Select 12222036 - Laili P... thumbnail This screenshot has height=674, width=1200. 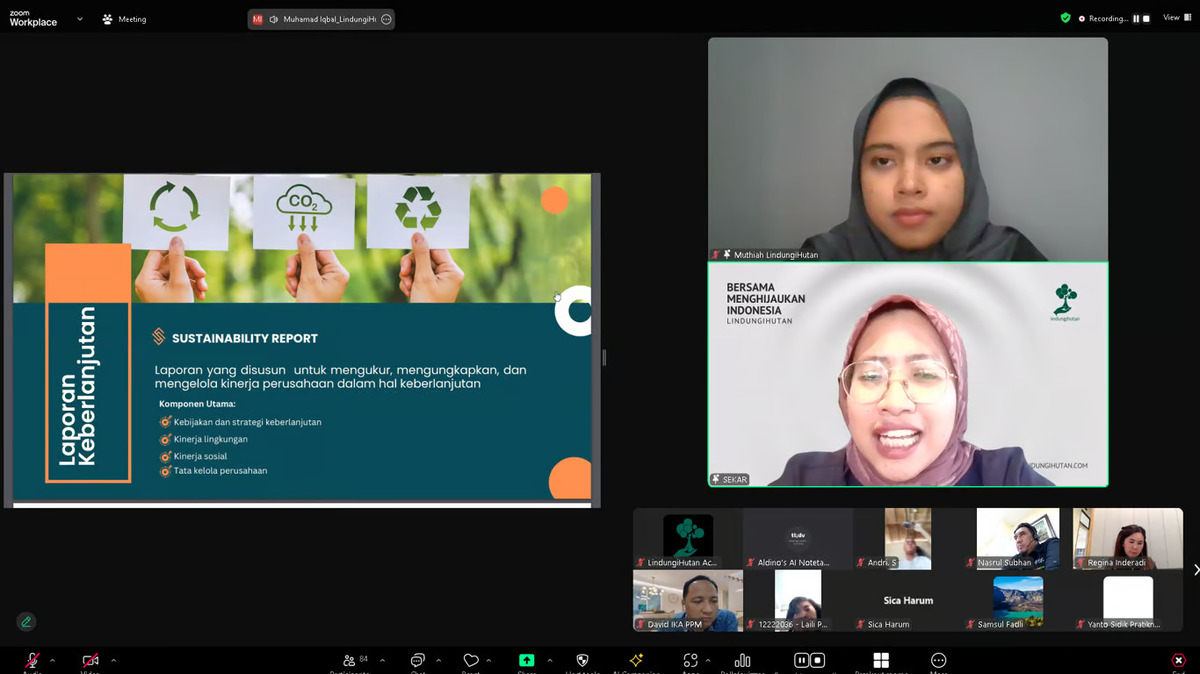(x=798, y=601)
